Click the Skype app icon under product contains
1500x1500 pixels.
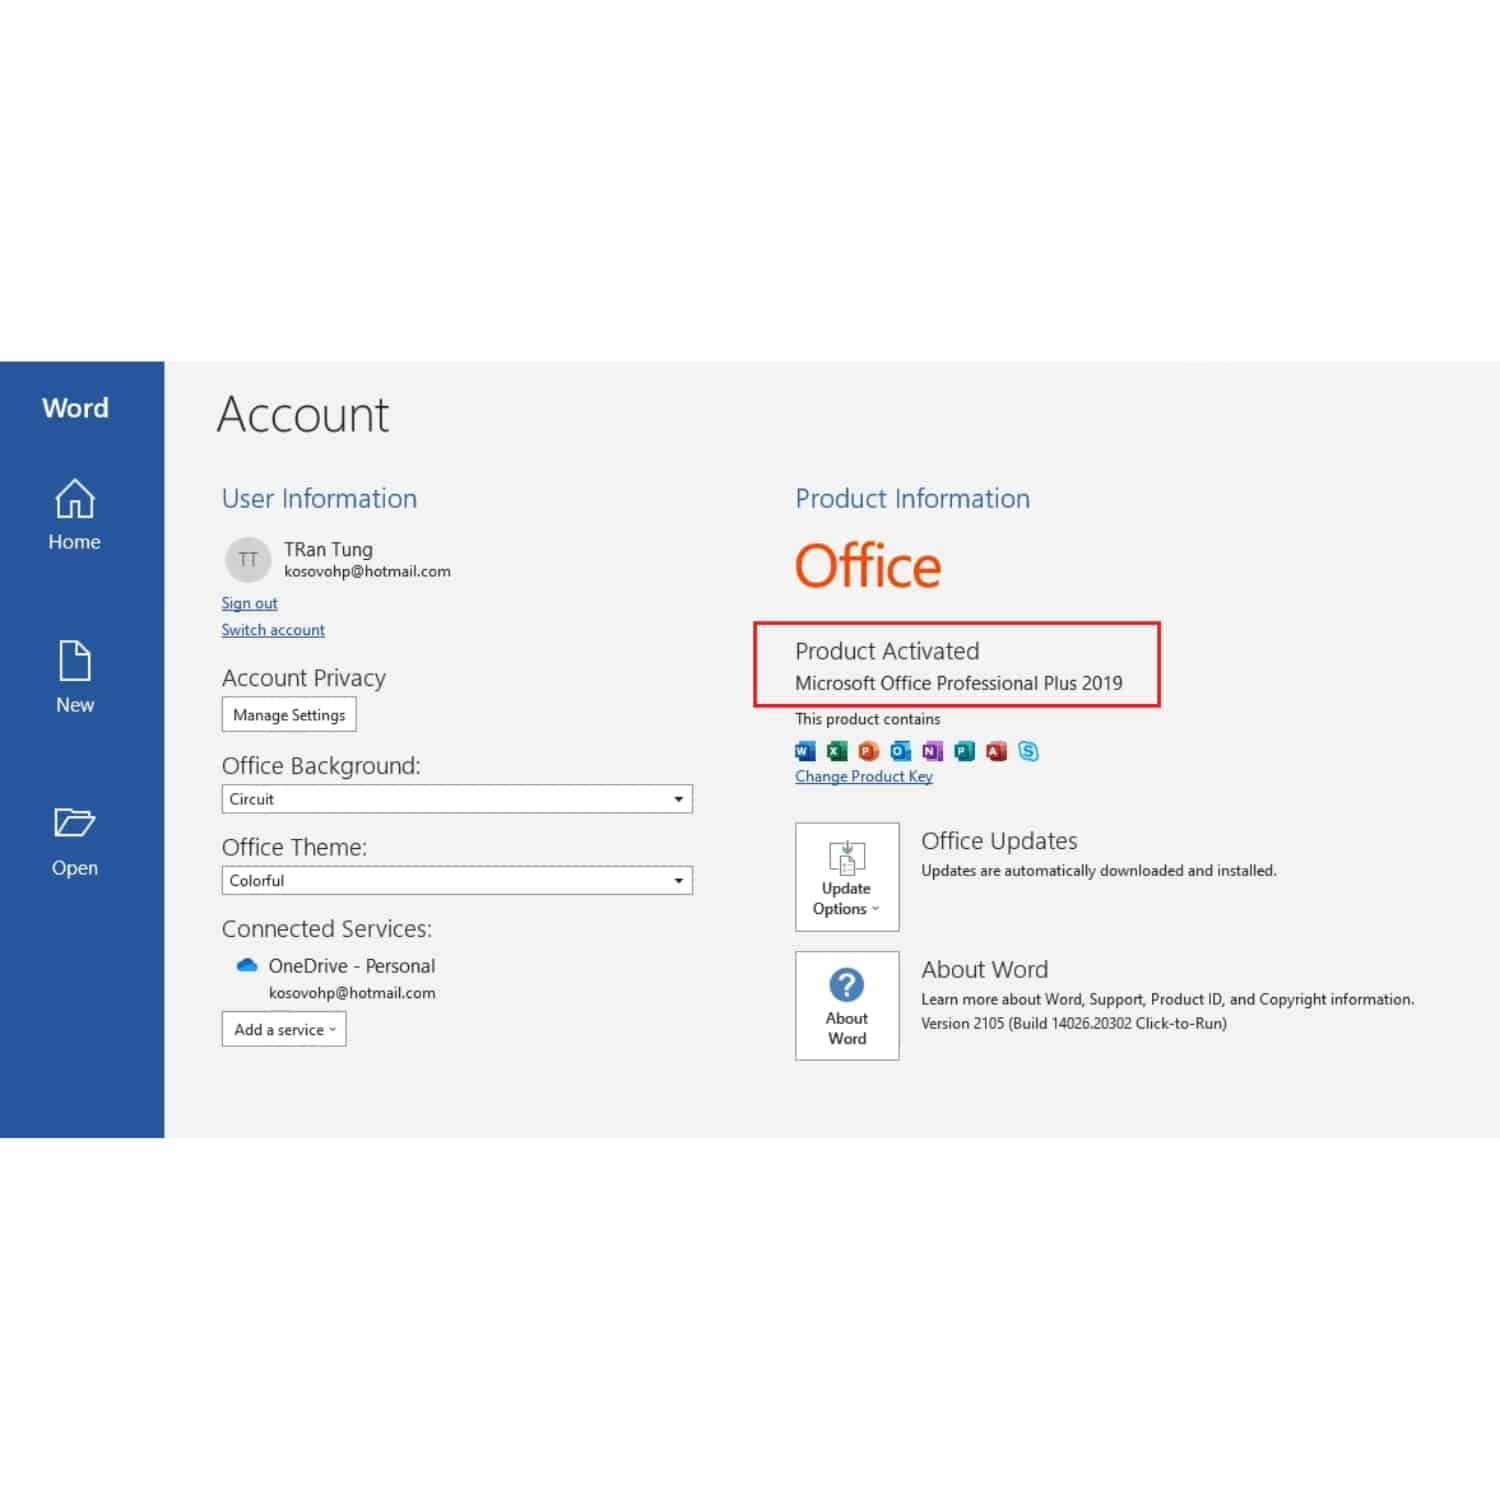(1028, 751)
